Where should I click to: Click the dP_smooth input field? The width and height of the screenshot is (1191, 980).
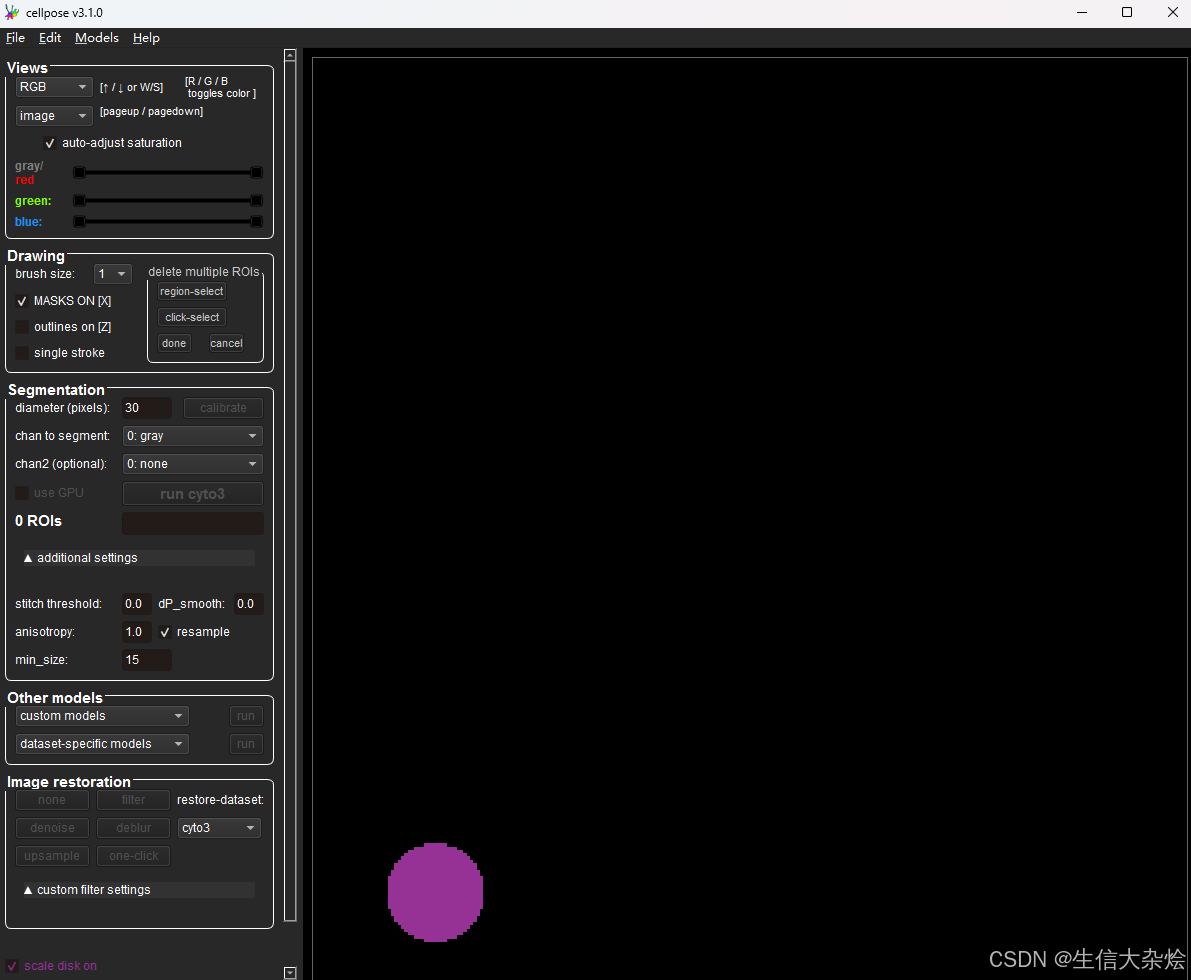pyautogui.click(x=248, y=604)
